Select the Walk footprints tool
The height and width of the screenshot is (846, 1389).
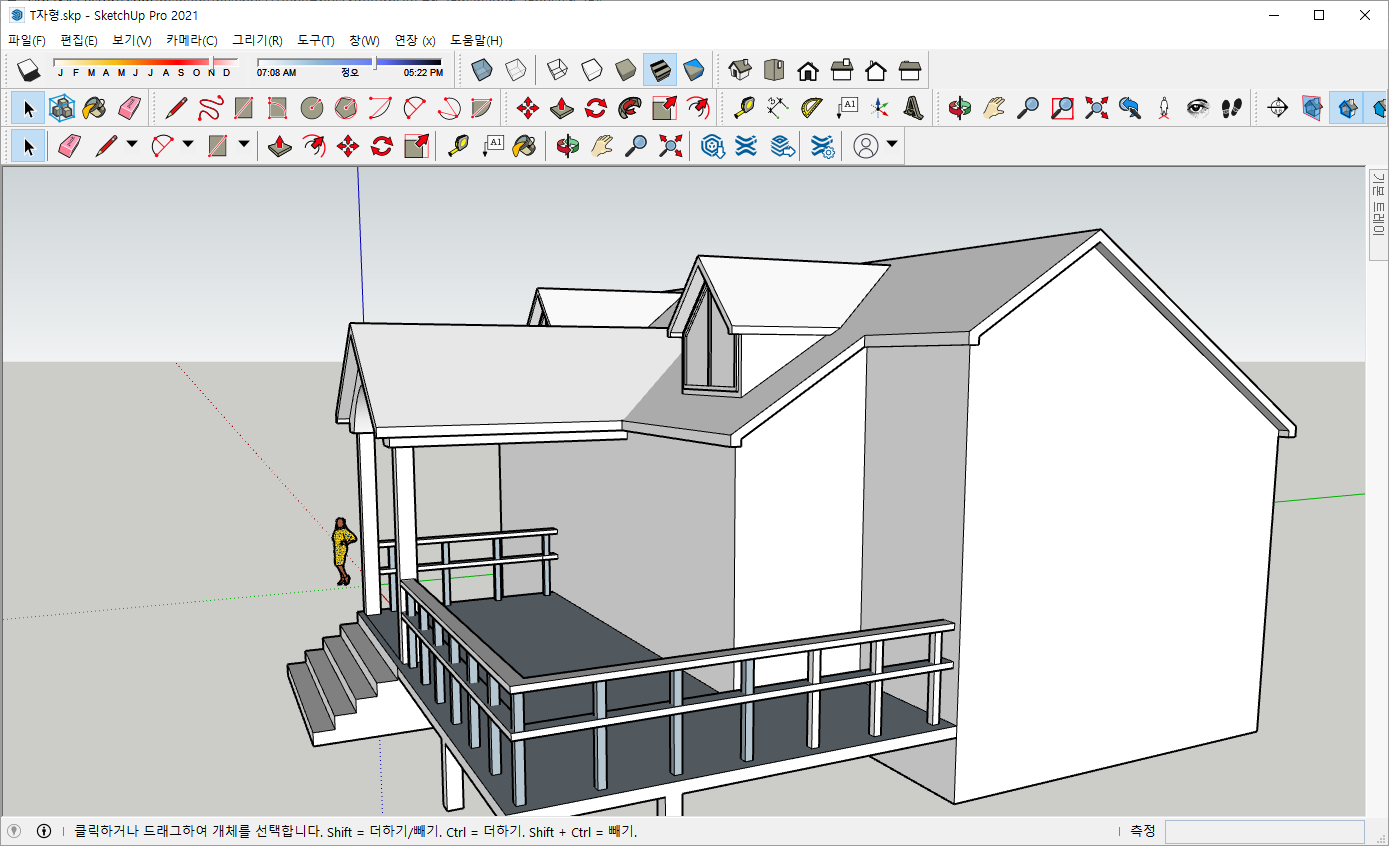pyautogui.click(x=1232, y=107)
